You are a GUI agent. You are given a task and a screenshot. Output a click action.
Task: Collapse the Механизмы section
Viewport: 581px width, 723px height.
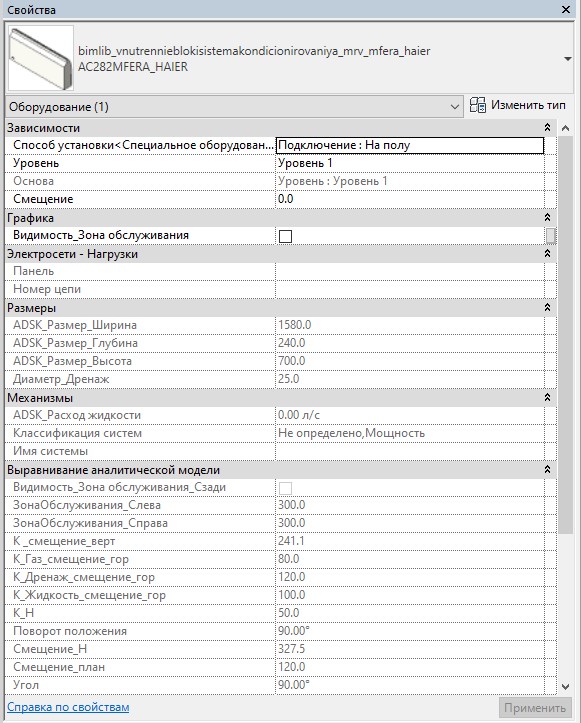coord(547,397)
